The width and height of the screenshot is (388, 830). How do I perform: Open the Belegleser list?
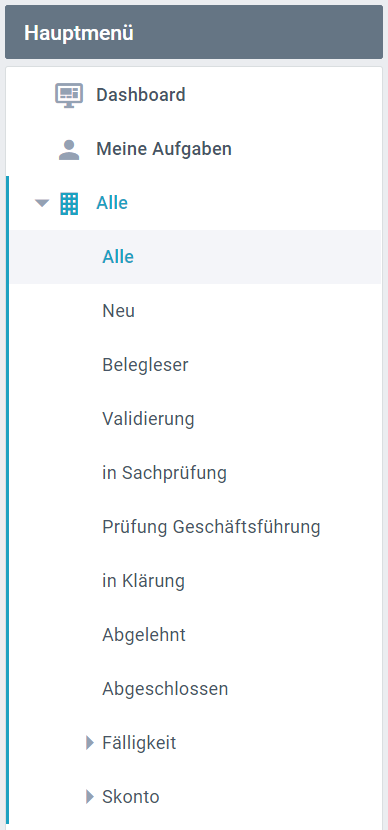145,365
